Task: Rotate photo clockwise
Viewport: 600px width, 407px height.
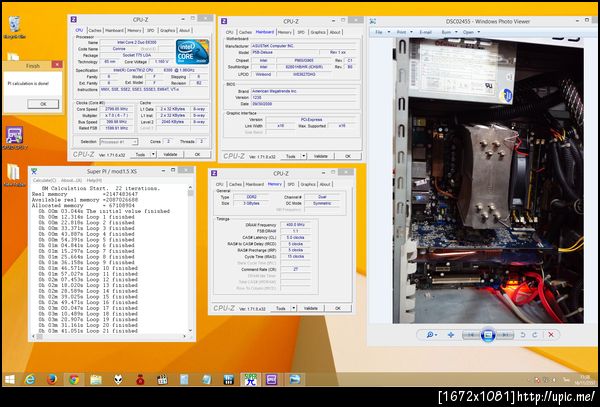Action: (x=535, y=335)
